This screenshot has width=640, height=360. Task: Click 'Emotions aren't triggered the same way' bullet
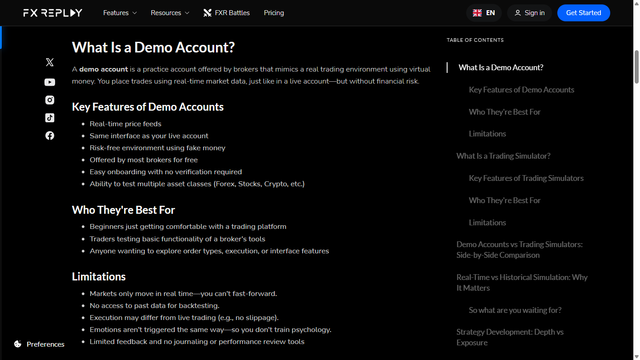(210, 329)
